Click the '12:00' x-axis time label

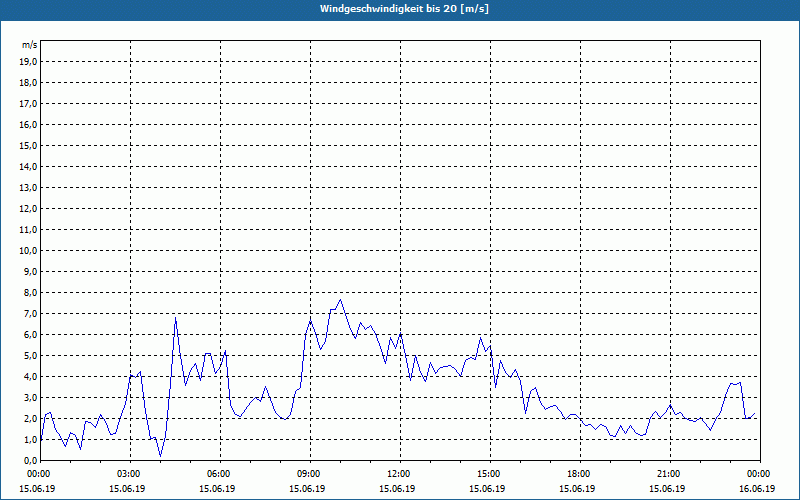(401, 474)
